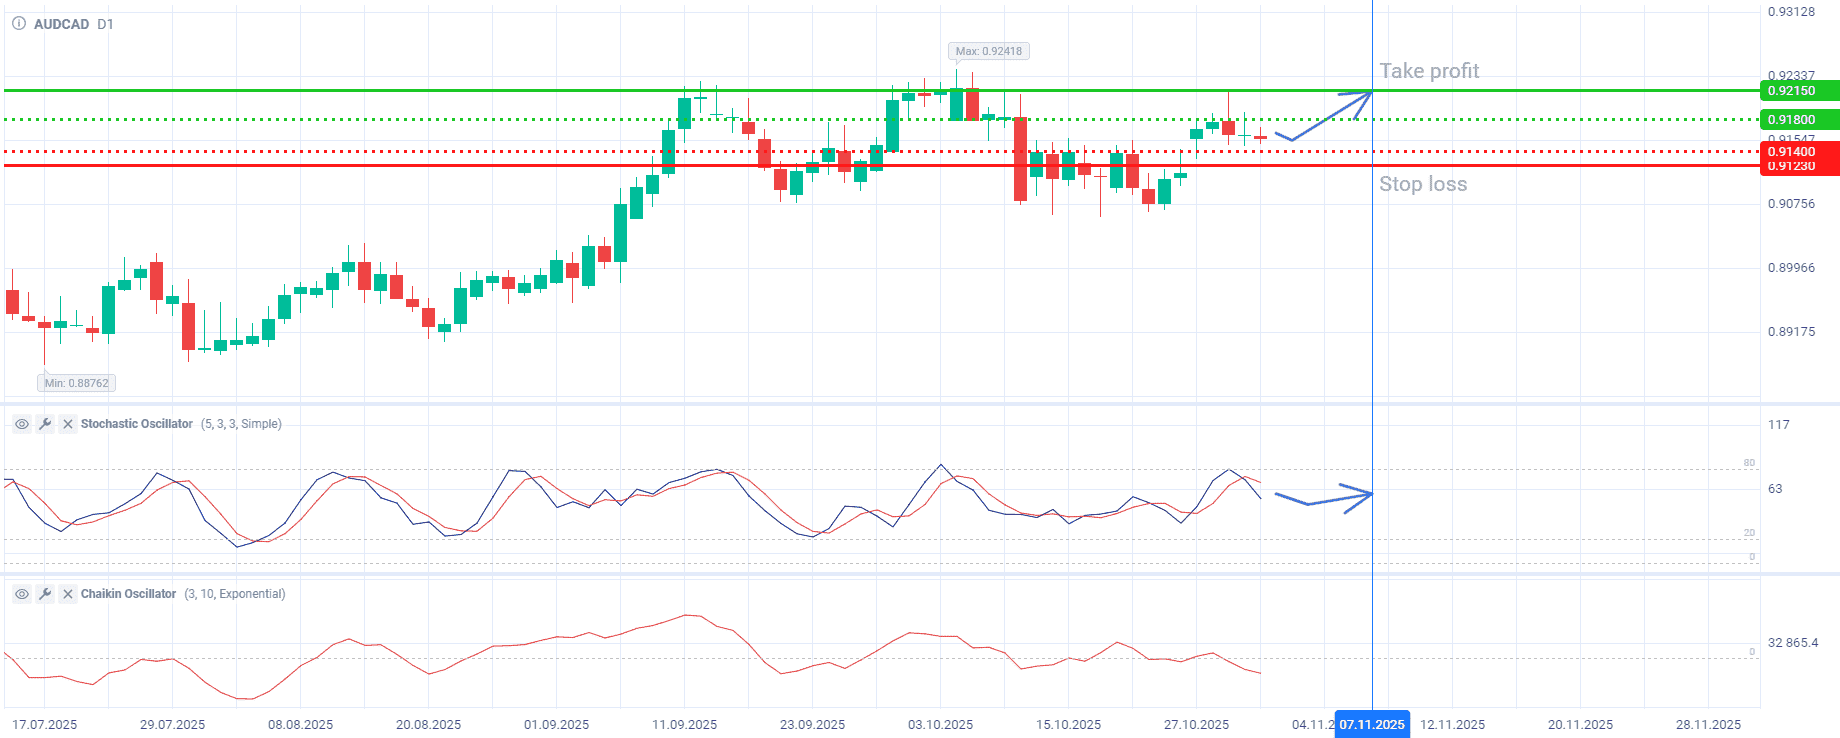Open Stochastic Oscillator settings wrench

click(x=45, y=424)
